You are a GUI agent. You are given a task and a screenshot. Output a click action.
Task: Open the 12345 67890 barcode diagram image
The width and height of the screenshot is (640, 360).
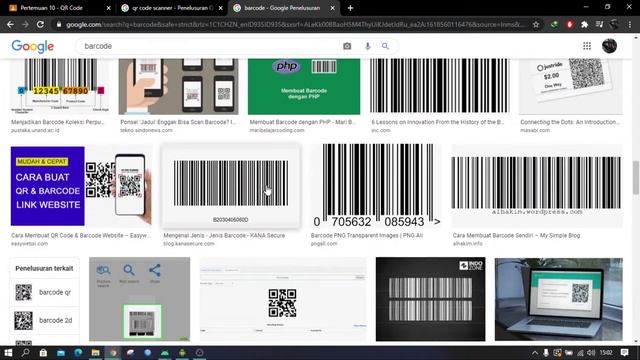tap(60, 86)
